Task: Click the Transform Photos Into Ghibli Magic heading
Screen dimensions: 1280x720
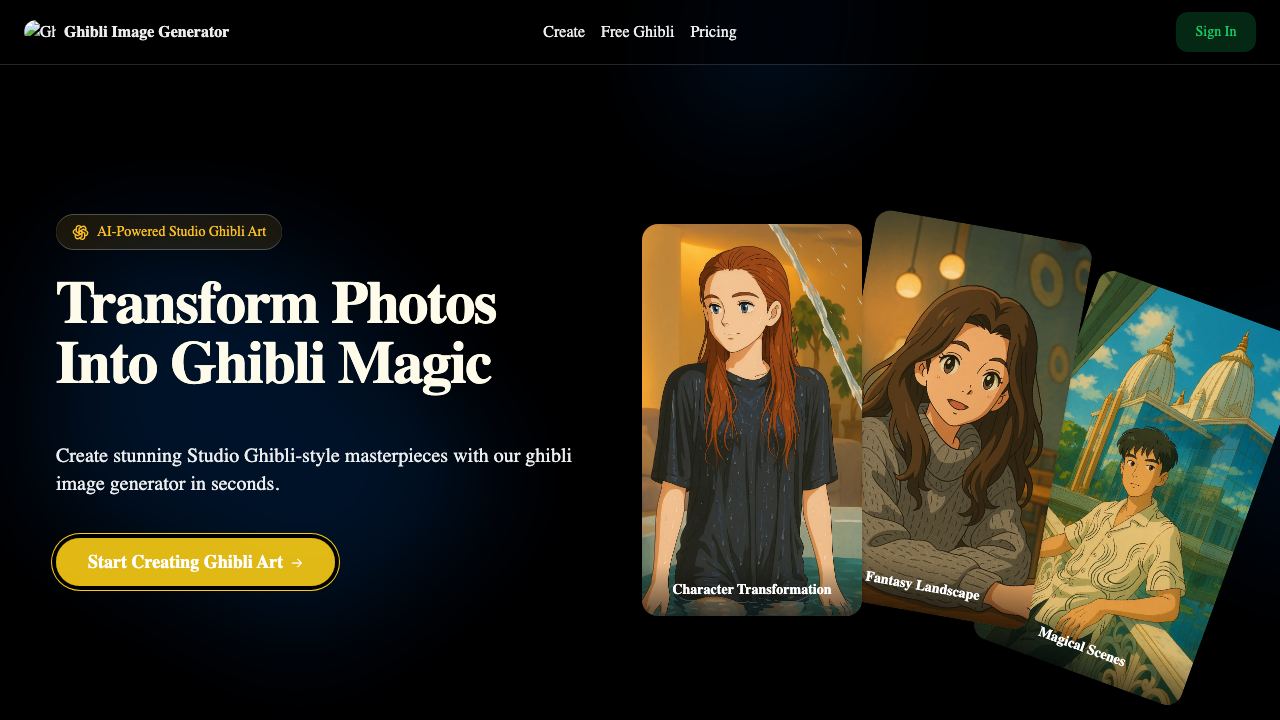Action: pos(276,333)
